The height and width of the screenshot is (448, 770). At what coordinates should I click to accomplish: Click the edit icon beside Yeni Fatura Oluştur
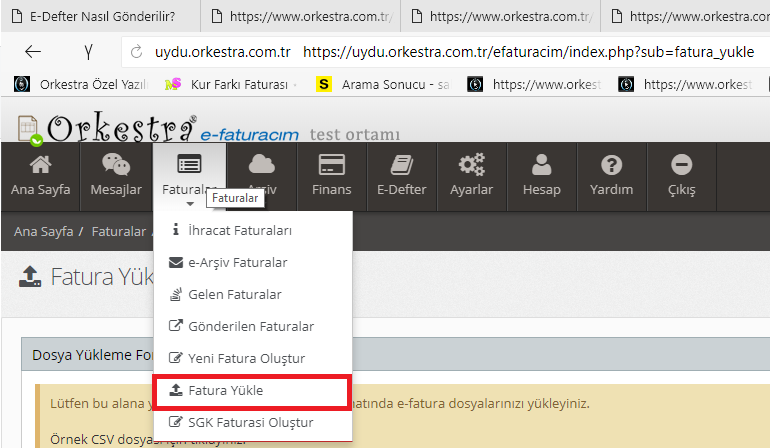click(x=175, y=358)
